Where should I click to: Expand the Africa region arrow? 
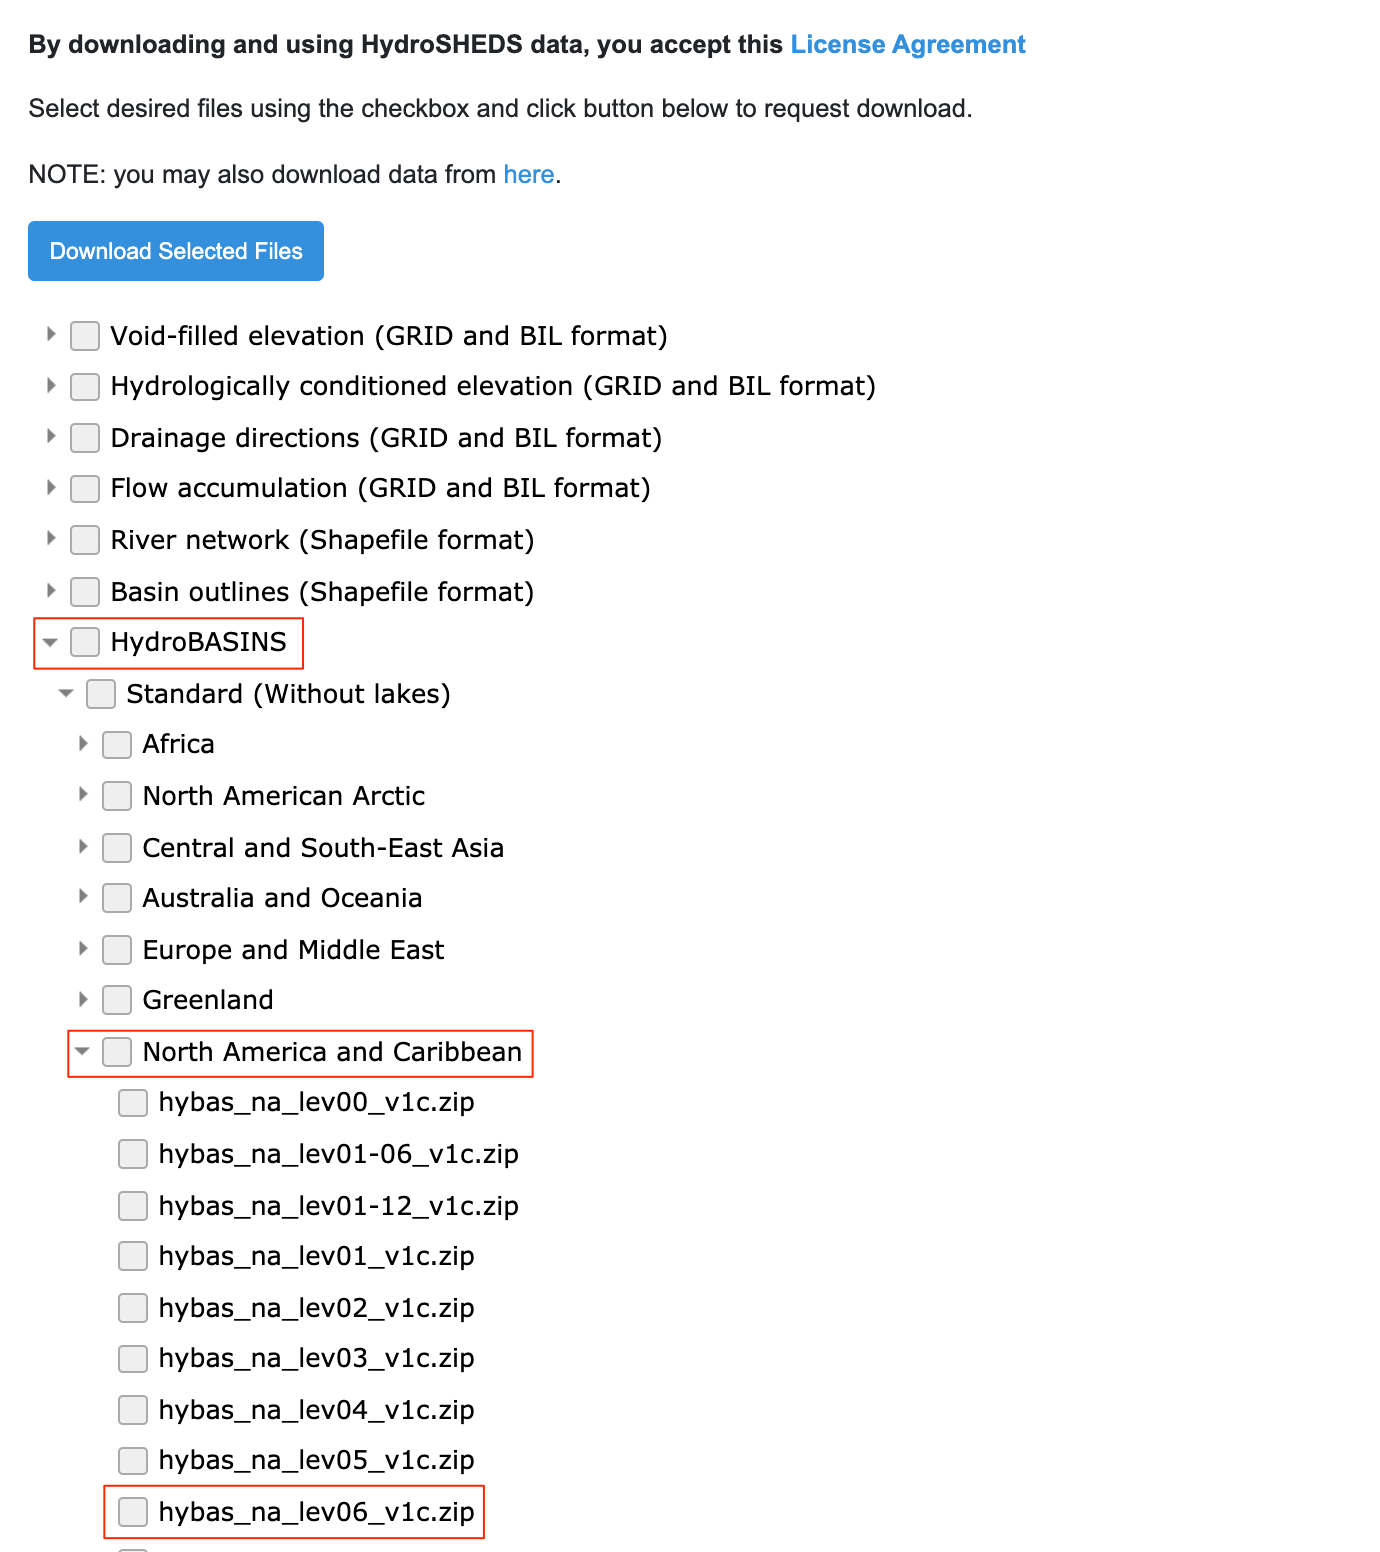(x=83, y=744)
